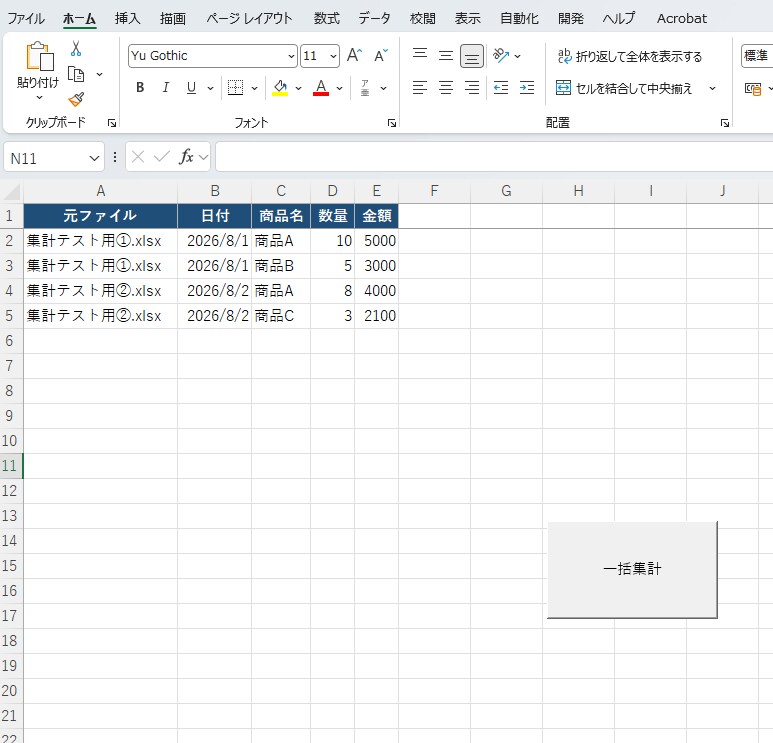The image size is (773, 743).
Task: Open the Name Box dropdown
Action: tap(94, 158)
